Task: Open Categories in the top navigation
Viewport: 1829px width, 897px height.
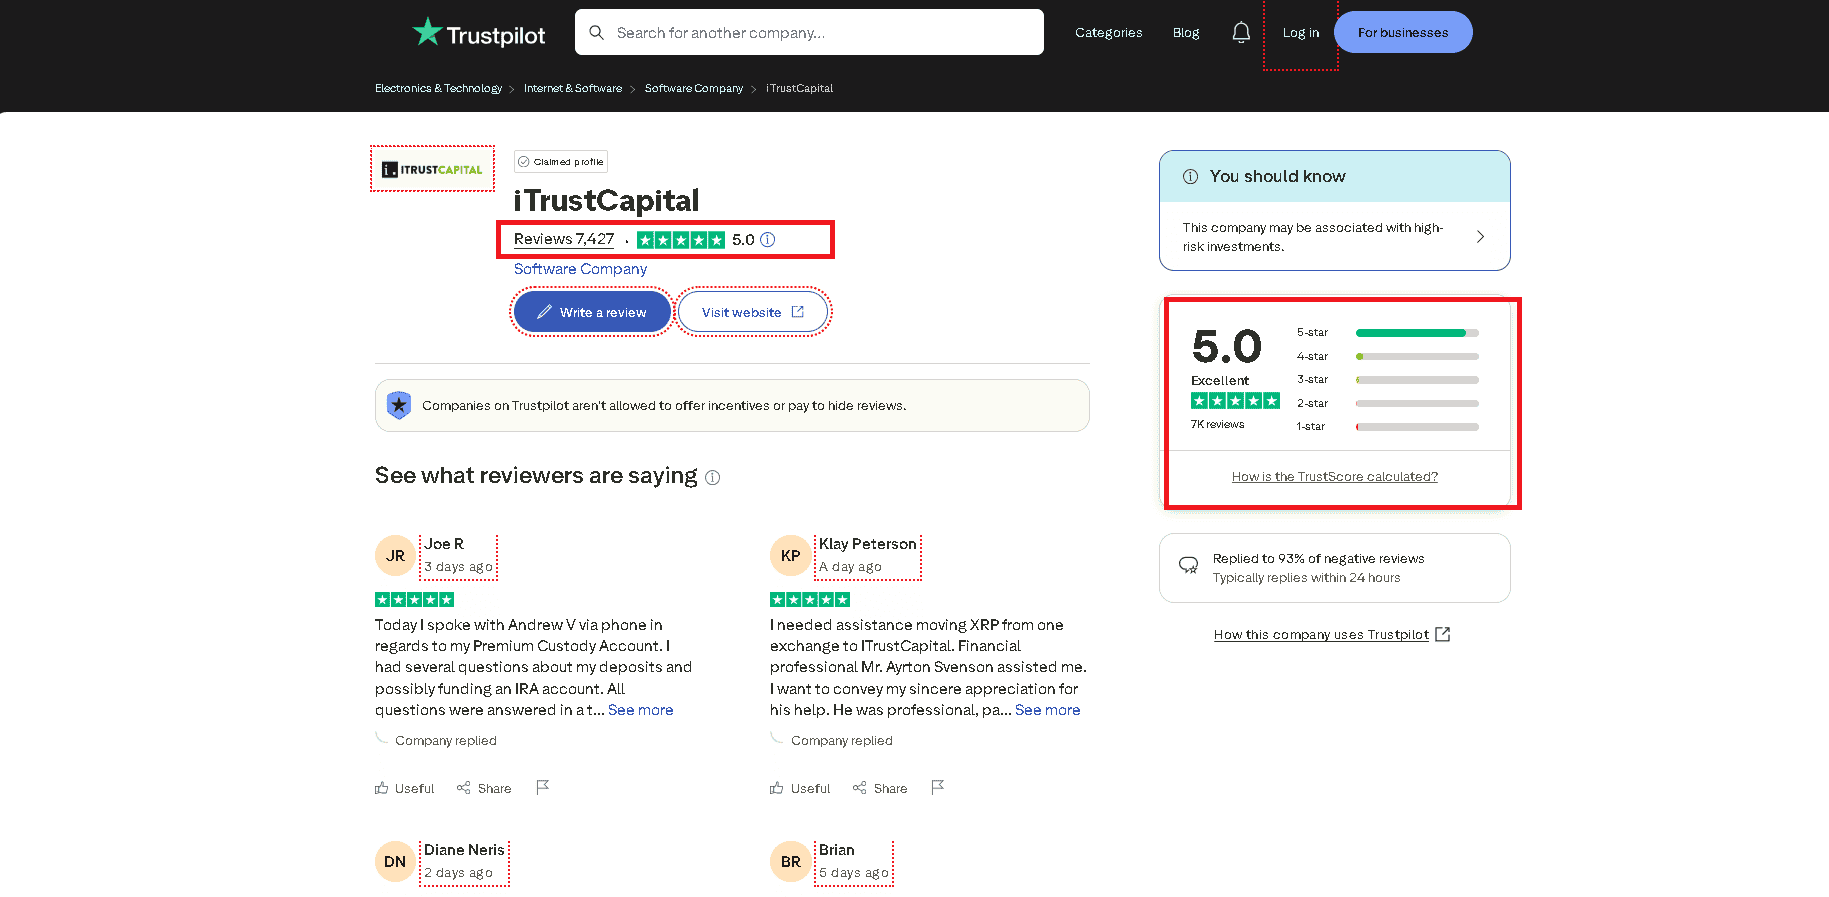Action: click(x=1108, y=33)
